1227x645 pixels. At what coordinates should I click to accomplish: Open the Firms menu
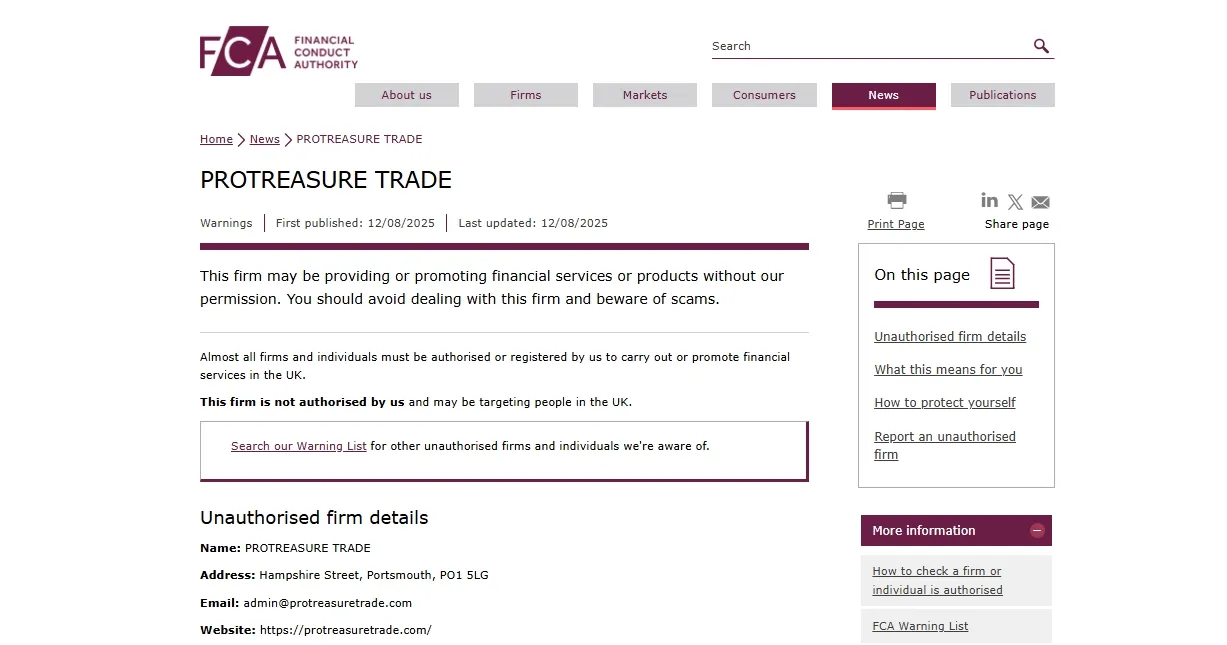point(526,95)
